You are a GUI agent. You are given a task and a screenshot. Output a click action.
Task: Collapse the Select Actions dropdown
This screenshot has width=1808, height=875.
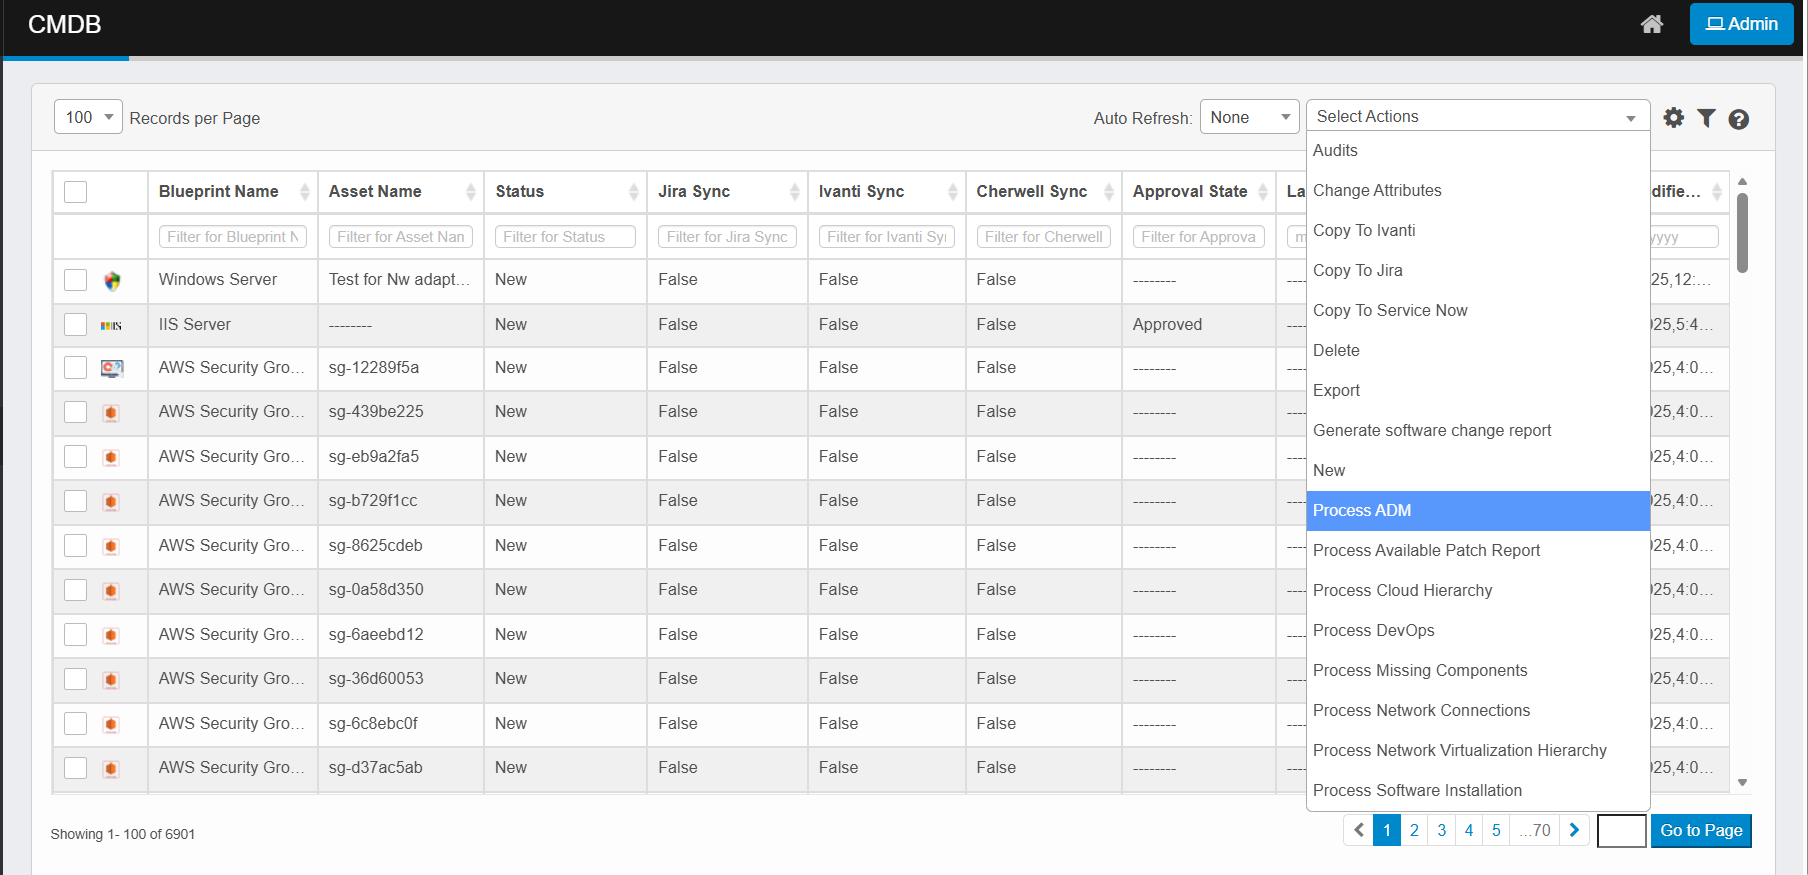(1476, 116)
